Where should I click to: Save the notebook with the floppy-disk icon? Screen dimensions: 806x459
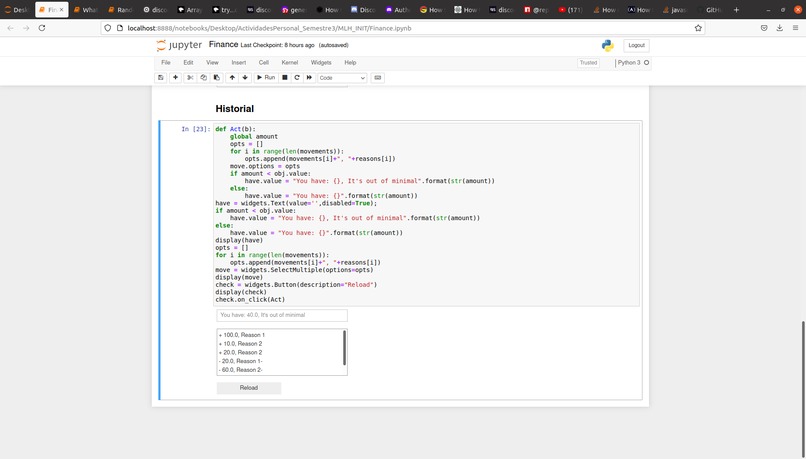pos(161,78)
